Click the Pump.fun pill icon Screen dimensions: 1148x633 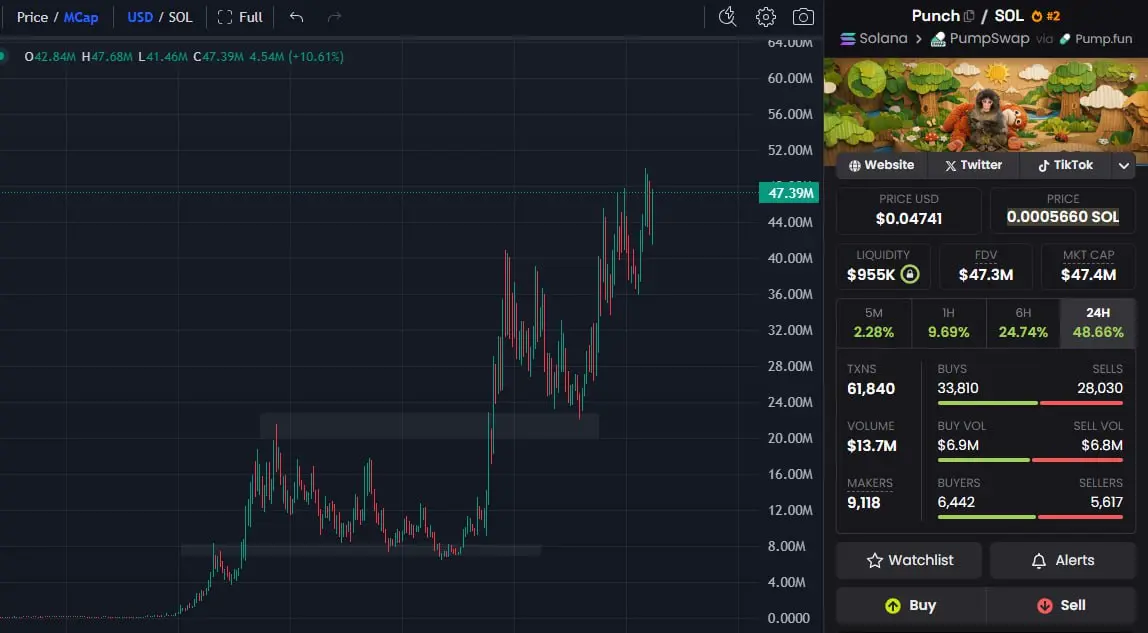click(x=1065, y=39)
